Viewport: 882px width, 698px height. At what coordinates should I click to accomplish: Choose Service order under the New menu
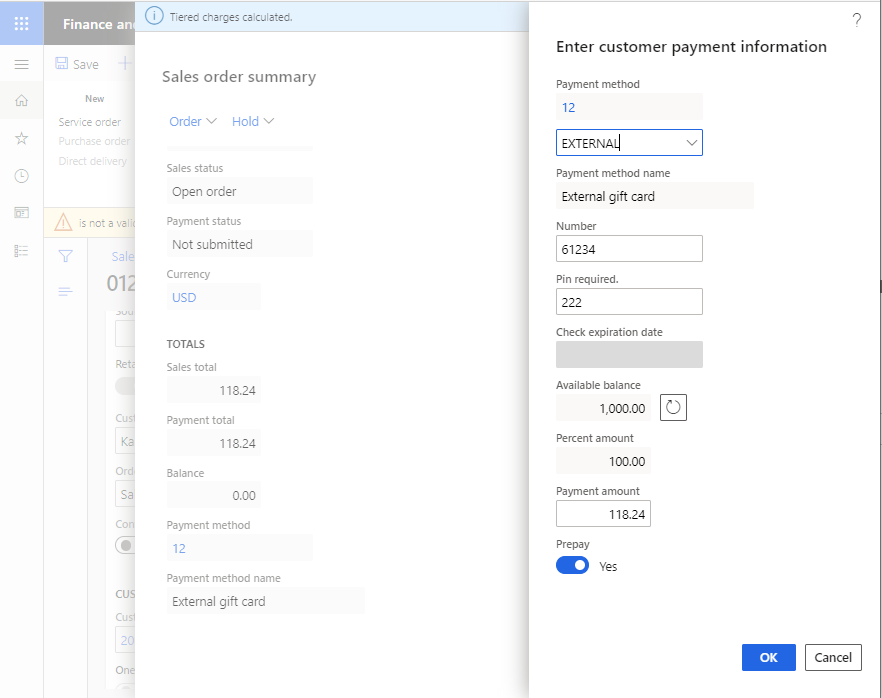click(90, 121)
